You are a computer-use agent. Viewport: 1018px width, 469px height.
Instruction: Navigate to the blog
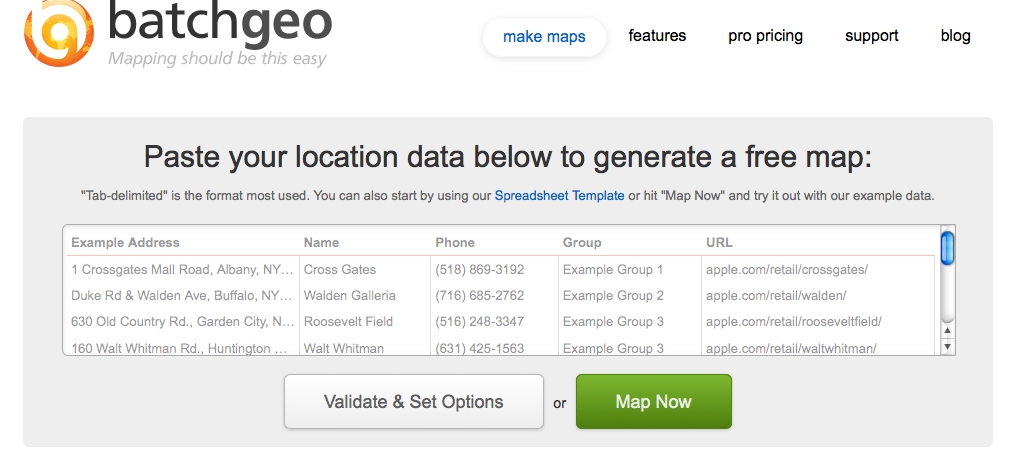click(955, 36)
